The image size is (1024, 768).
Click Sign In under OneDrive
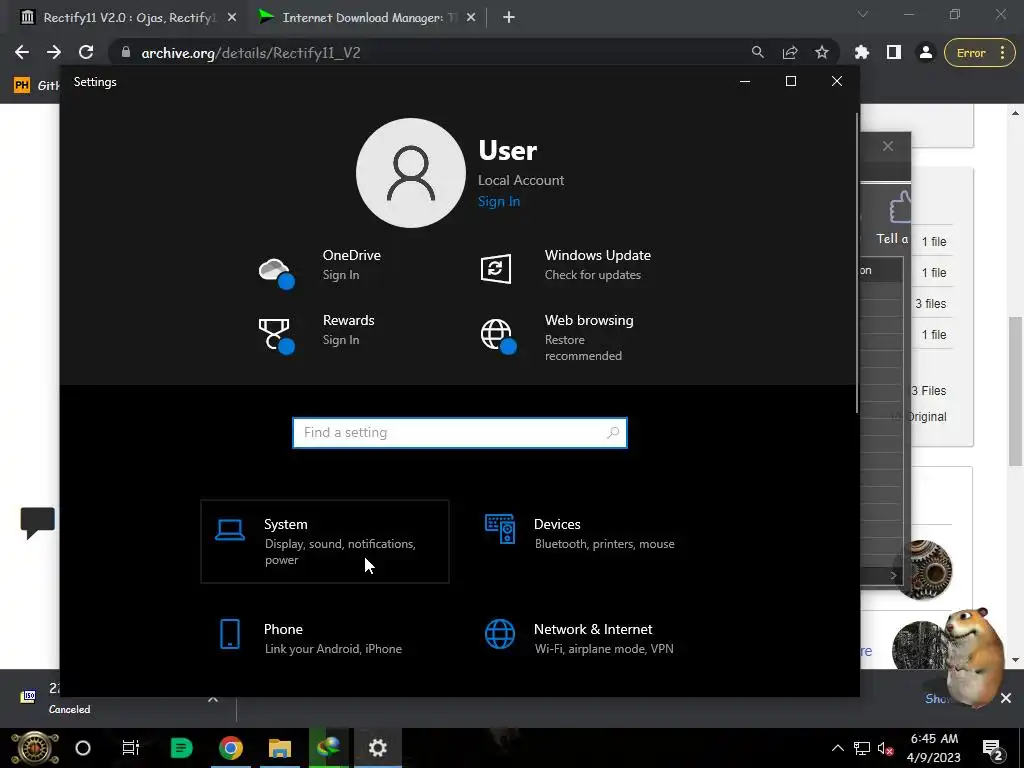point(341,275)
